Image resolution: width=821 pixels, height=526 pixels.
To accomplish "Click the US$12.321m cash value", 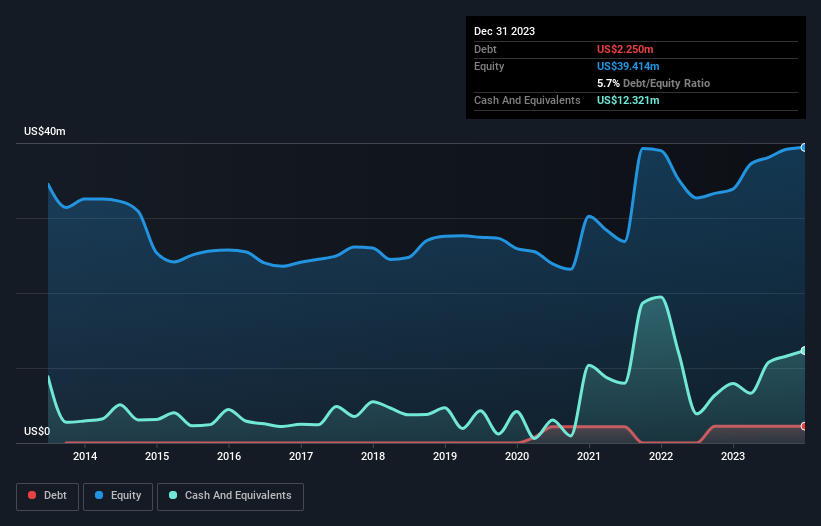I will [x=628, y=100].
